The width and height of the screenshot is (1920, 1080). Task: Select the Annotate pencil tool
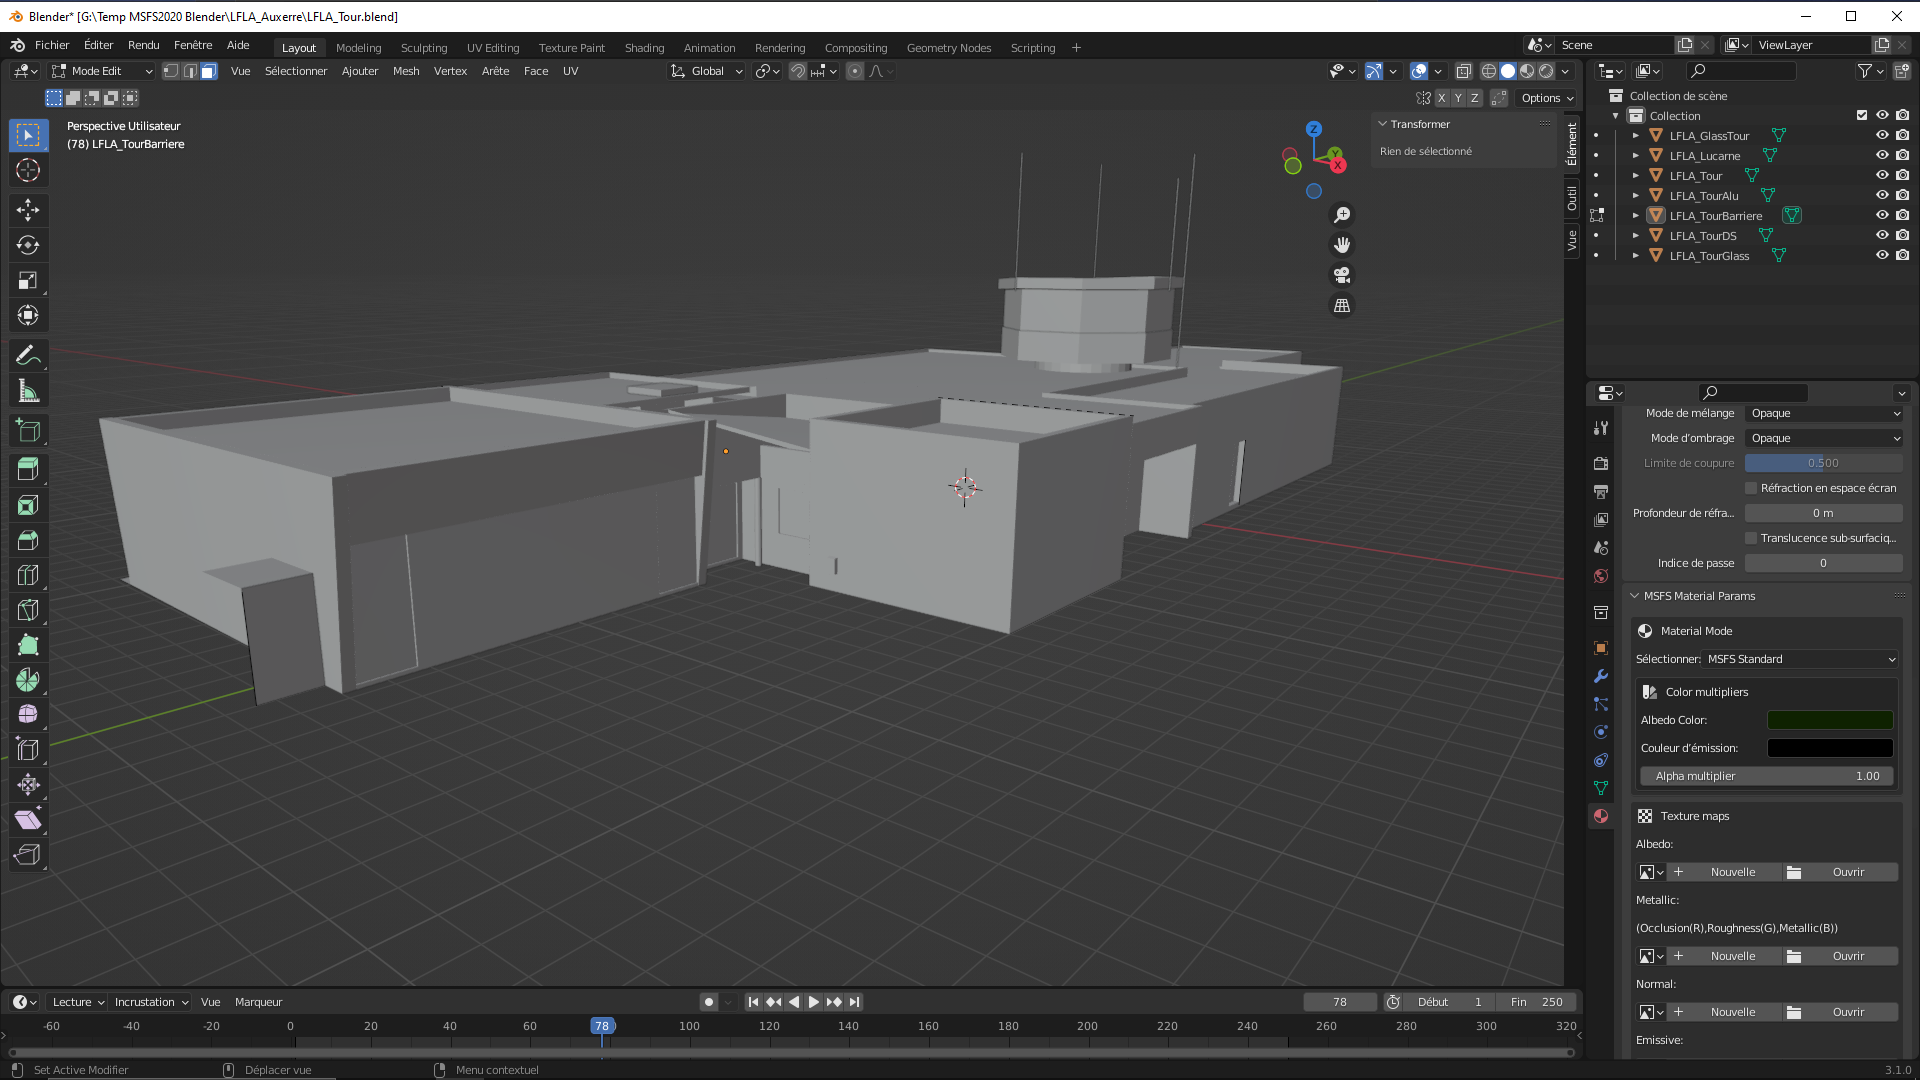28,356
